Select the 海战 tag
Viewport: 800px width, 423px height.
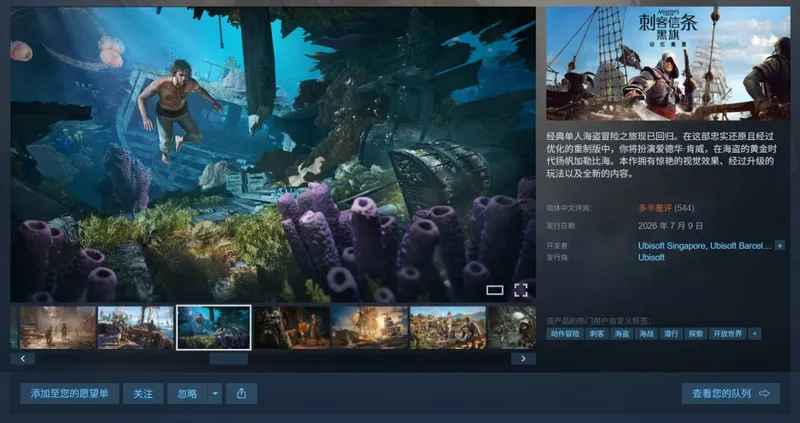pos(646,334)
